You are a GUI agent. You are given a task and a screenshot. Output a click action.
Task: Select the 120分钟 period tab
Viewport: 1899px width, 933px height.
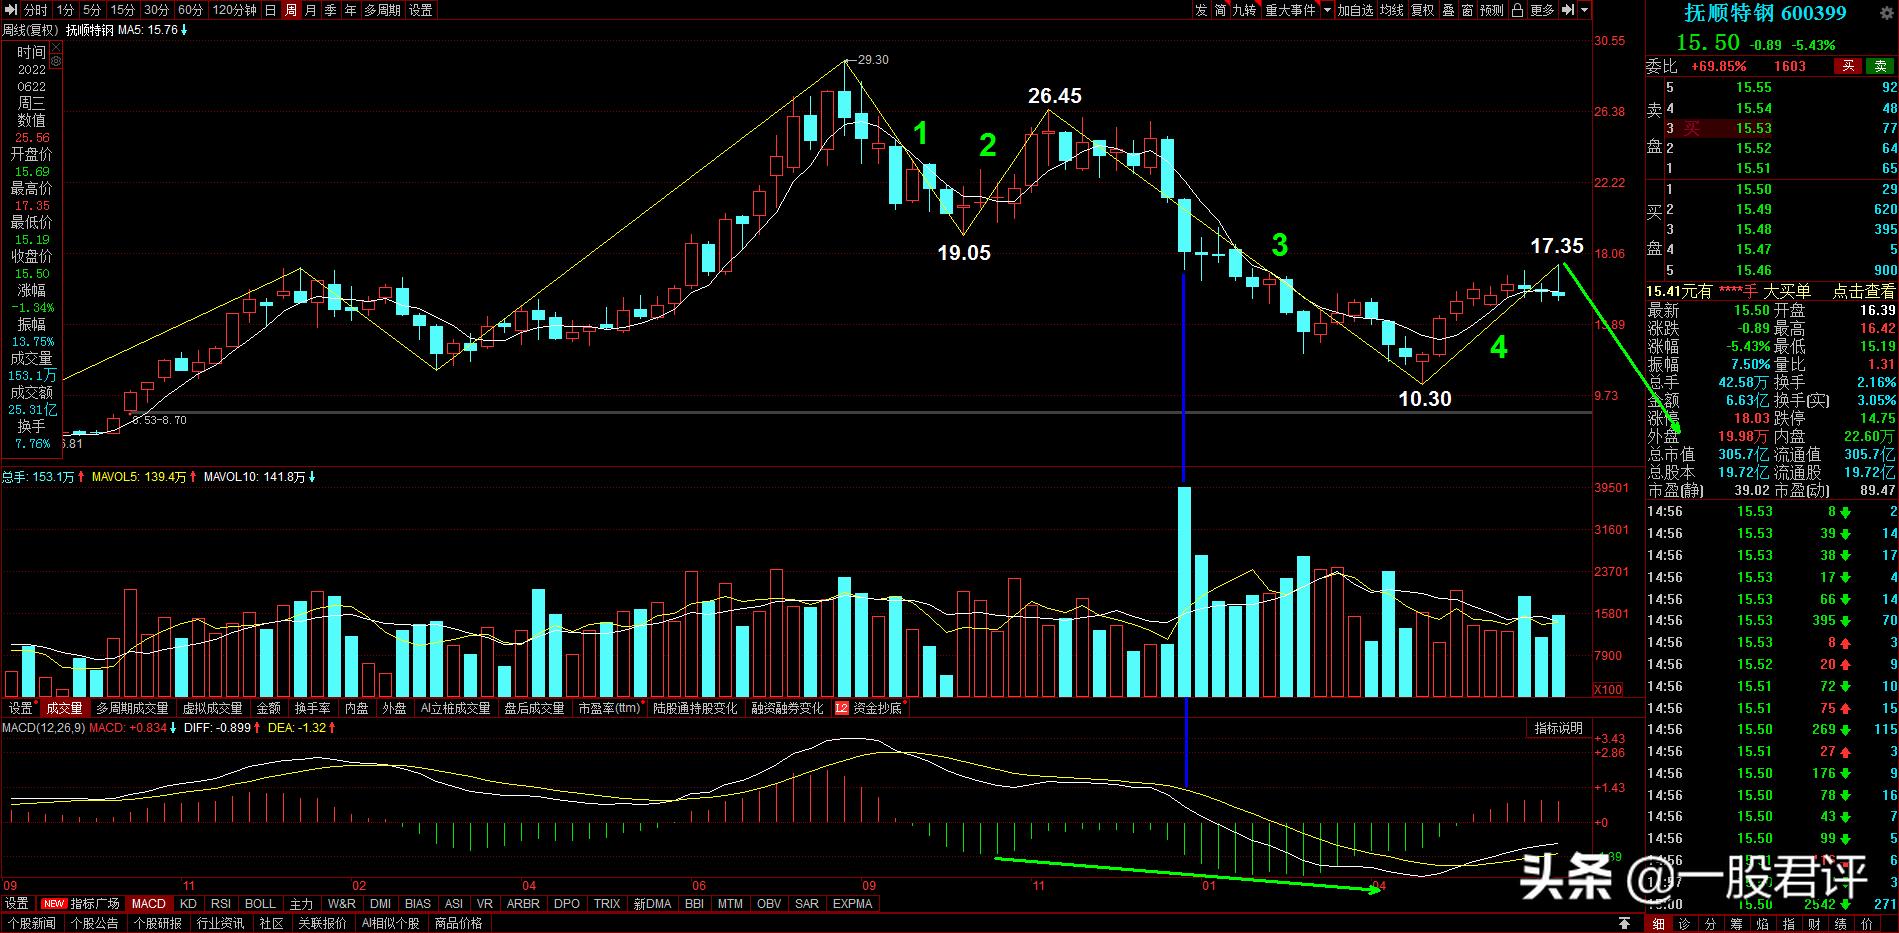click(x=235, y=10)
